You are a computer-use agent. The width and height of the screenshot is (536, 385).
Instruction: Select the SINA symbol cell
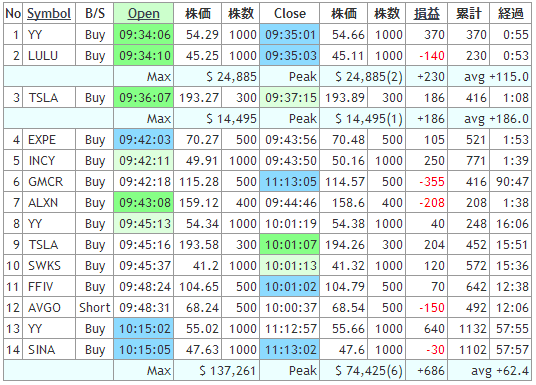point(49,350)
